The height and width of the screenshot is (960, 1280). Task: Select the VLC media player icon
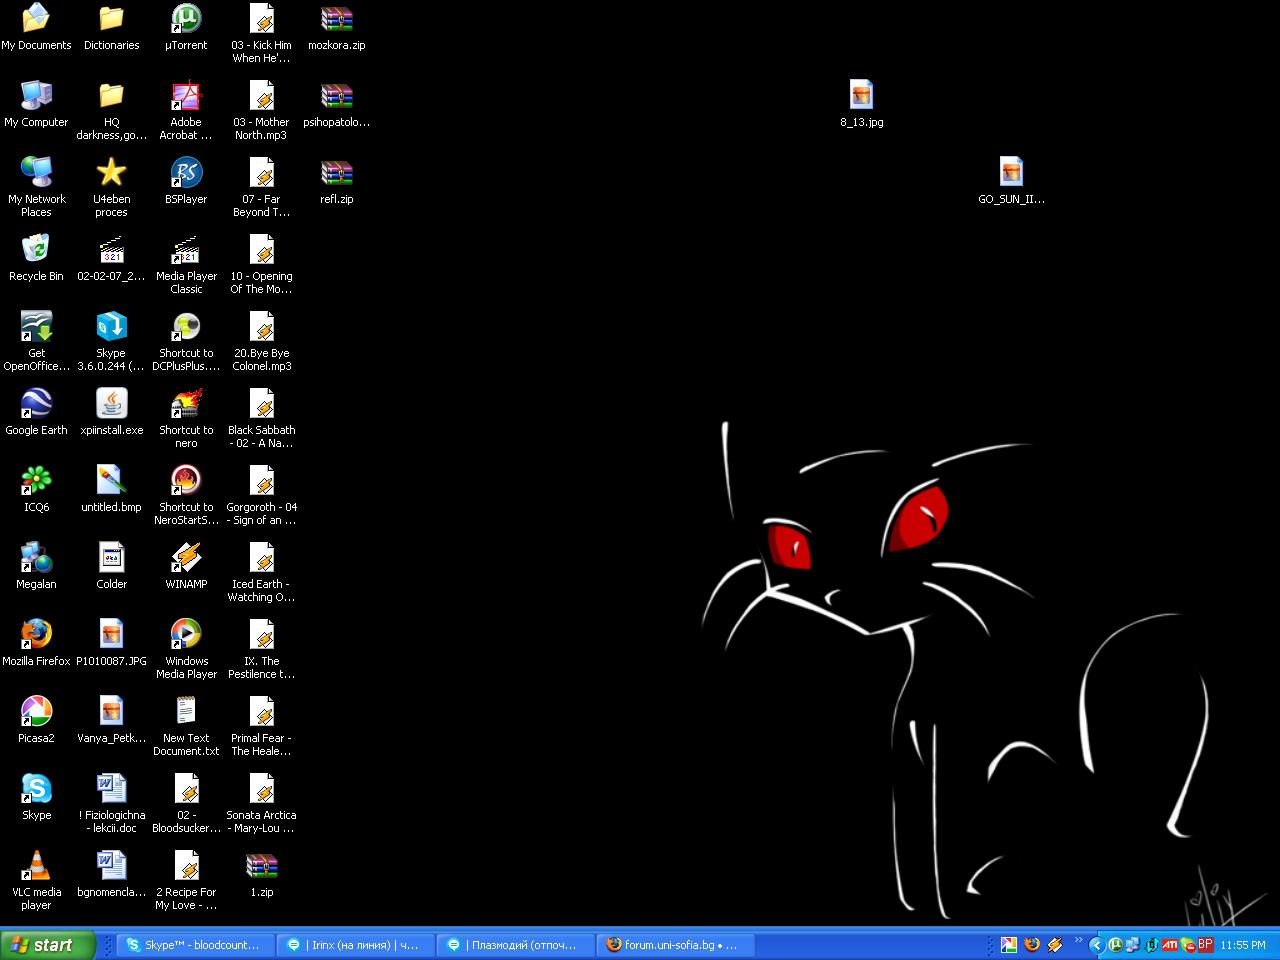tap(36, 866)
